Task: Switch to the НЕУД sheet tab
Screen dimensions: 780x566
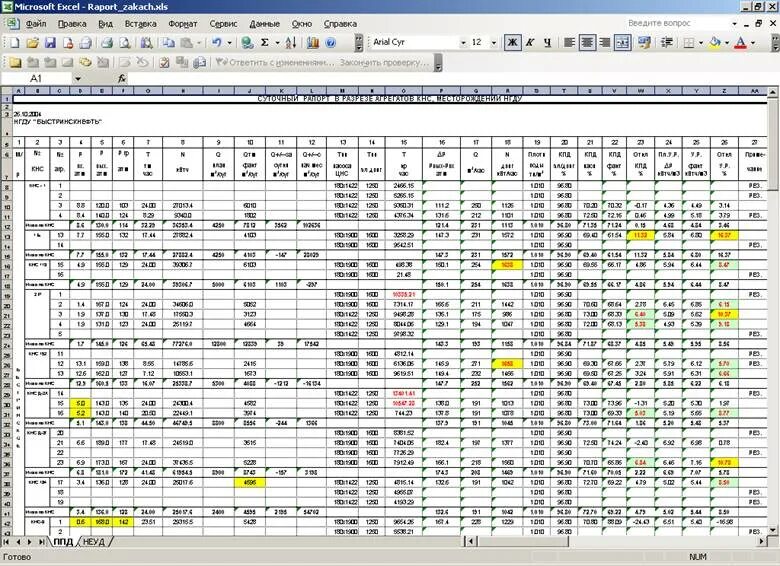Action: (95, 542)
